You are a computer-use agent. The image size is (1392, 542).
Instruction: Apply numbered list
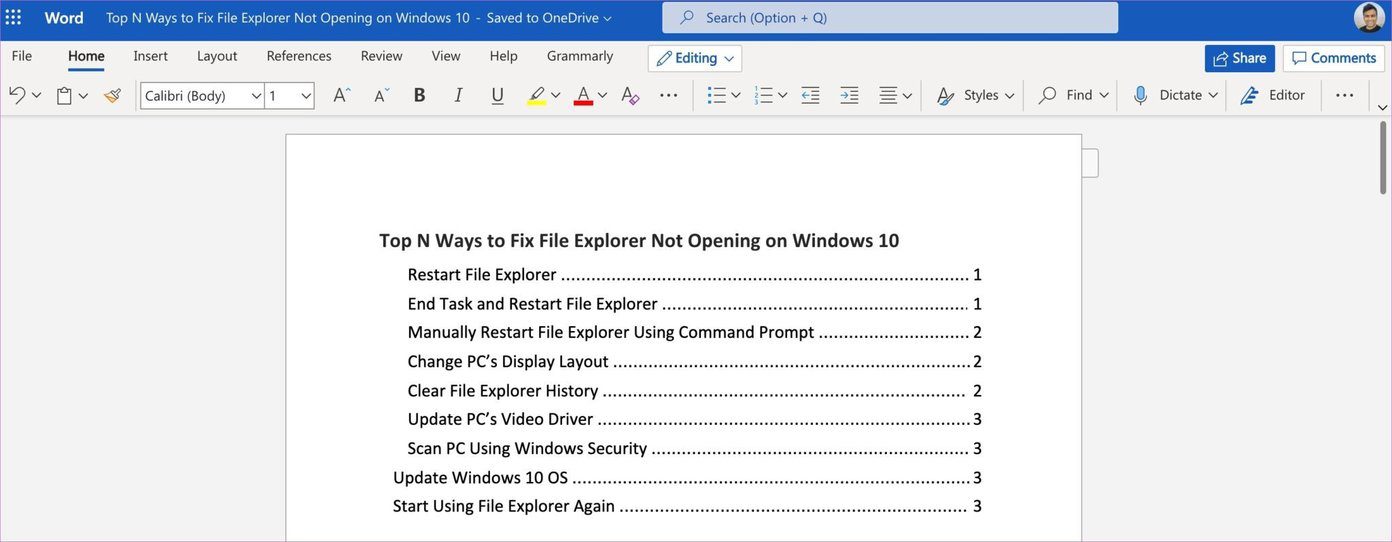coord(764,95)
